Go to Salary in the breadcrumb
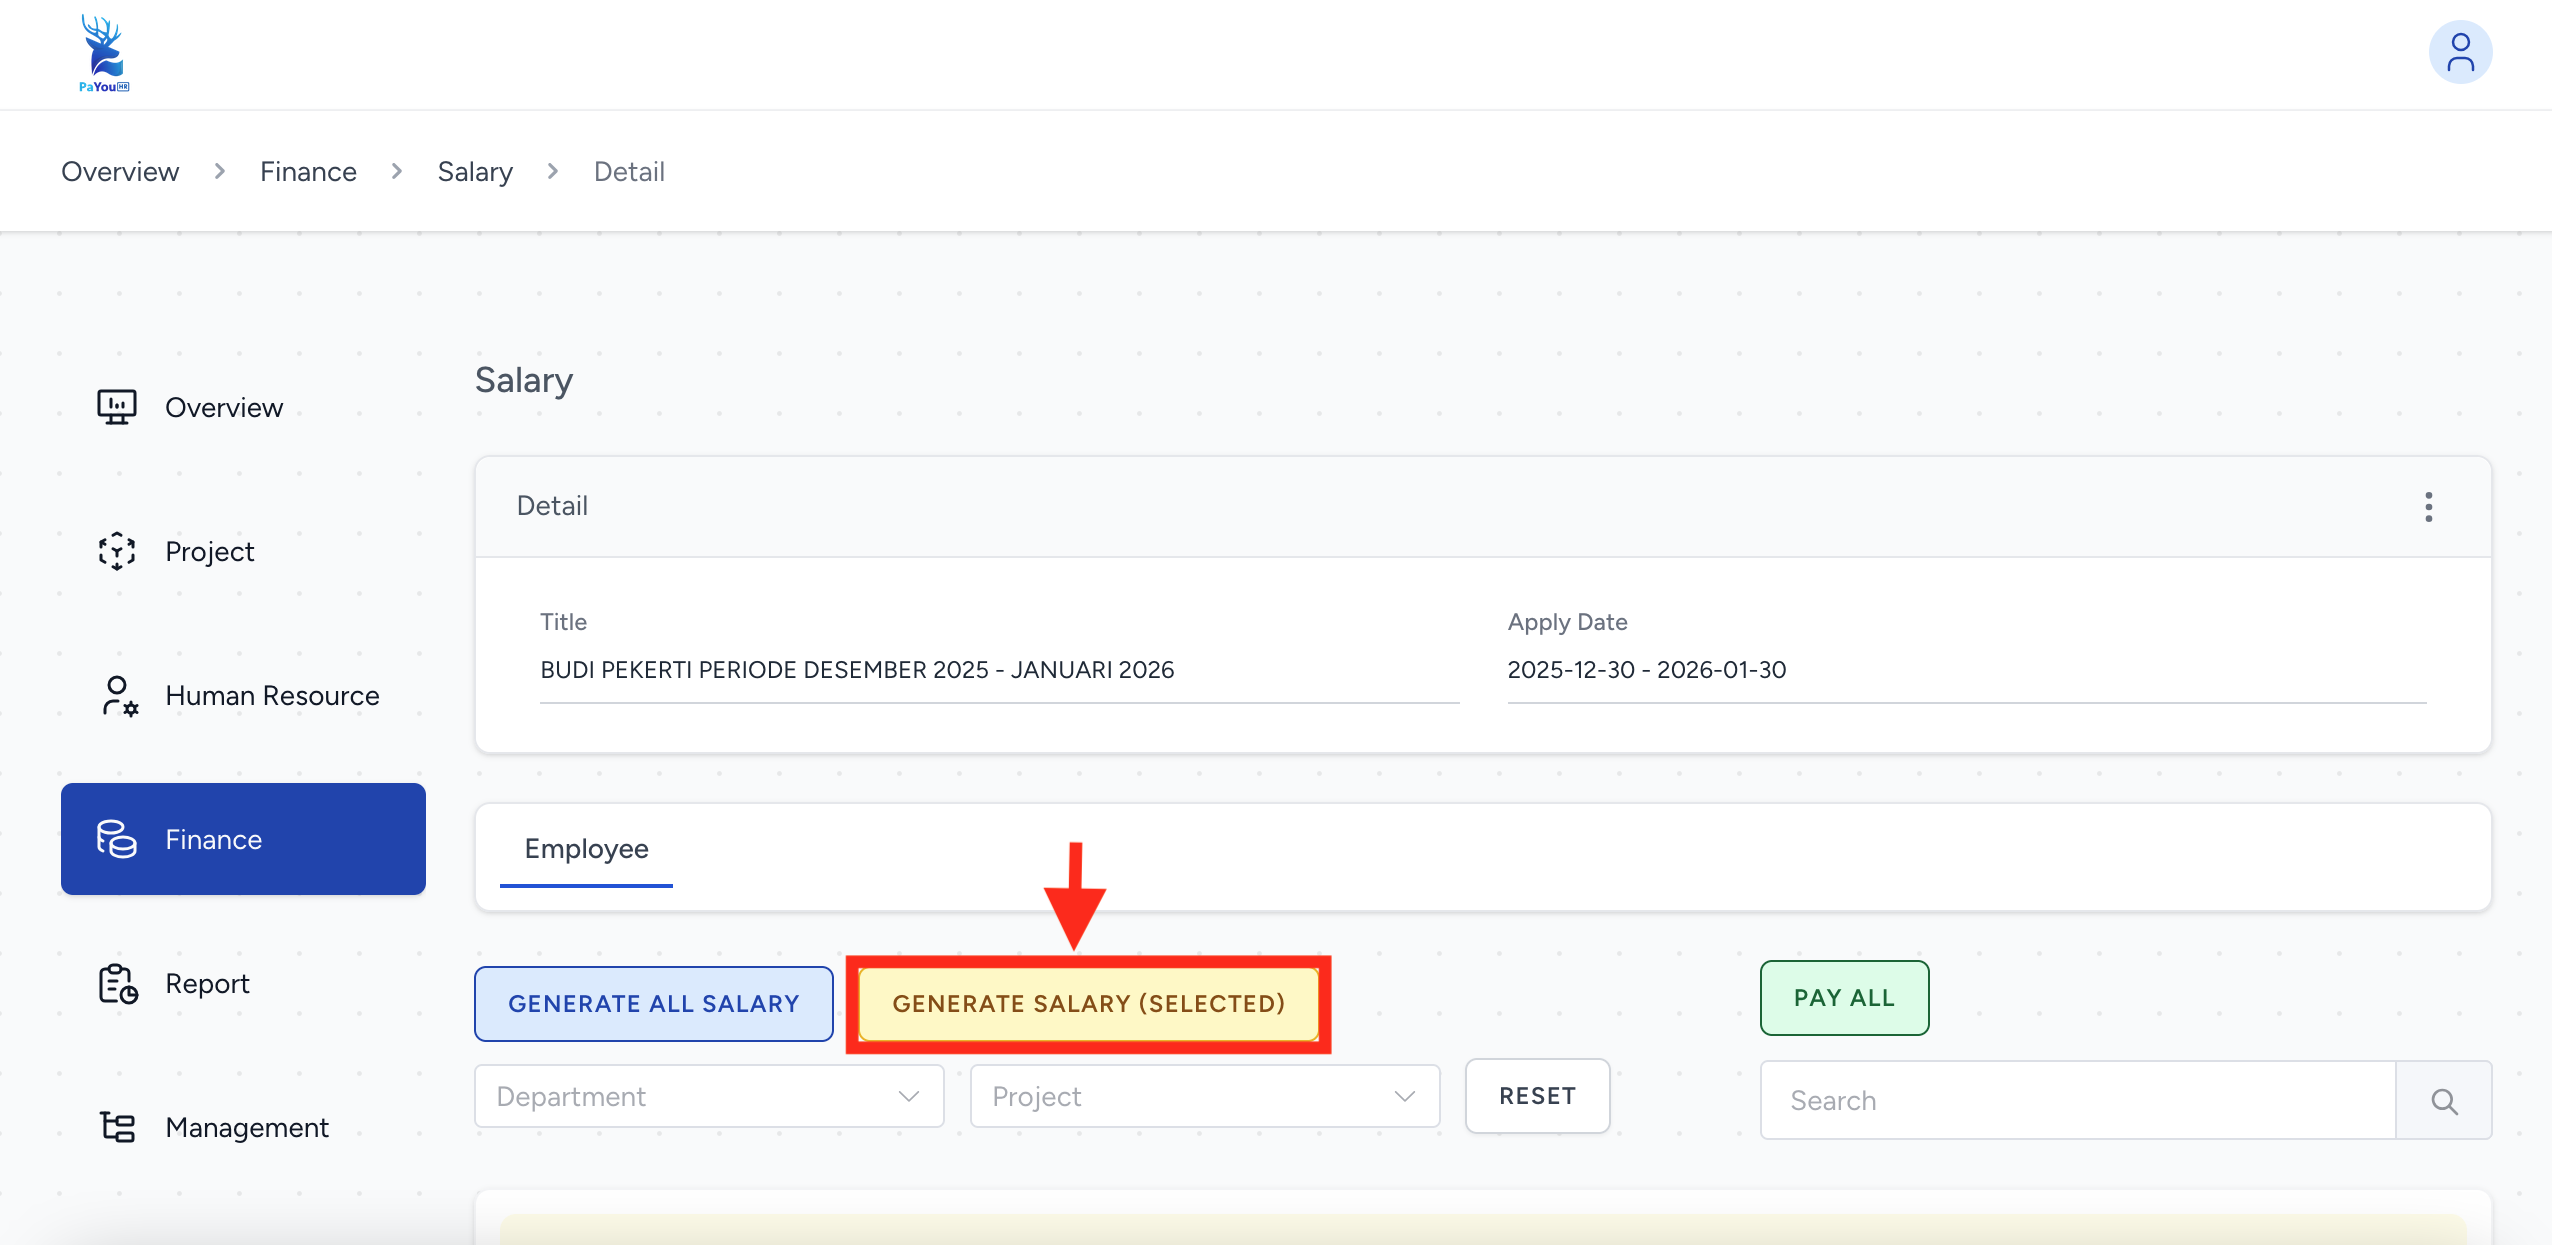The image size is (2552, 1245). 475,172
